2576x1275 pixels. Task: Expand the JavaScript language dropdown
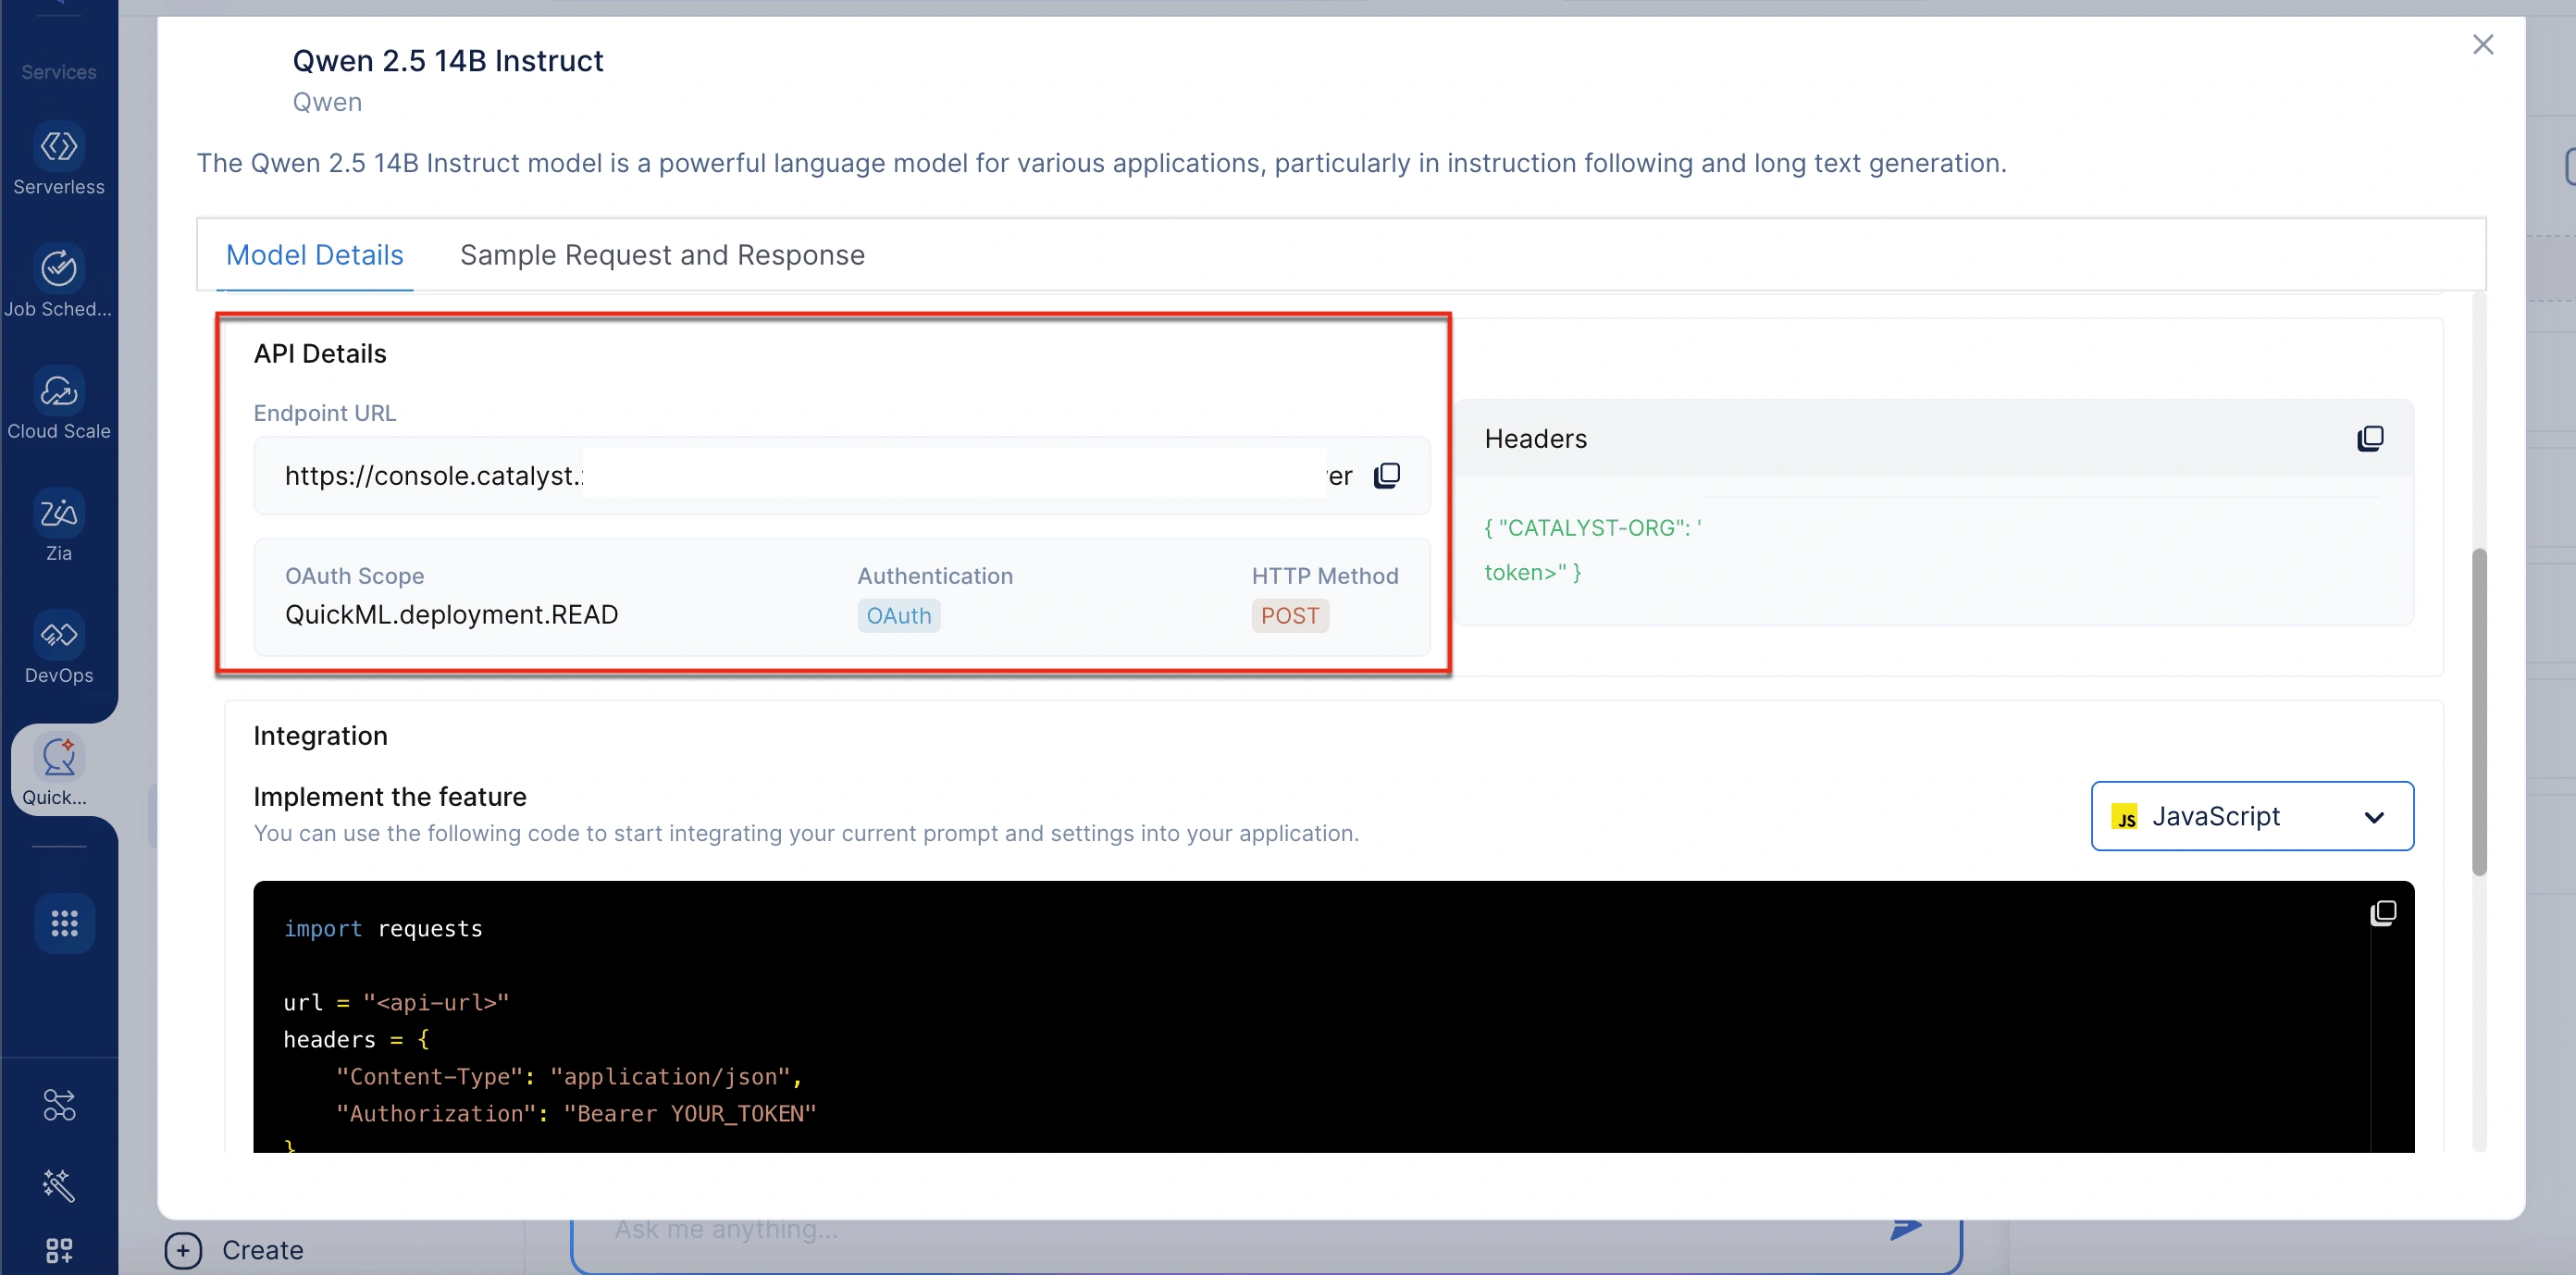click(2252, 816)
